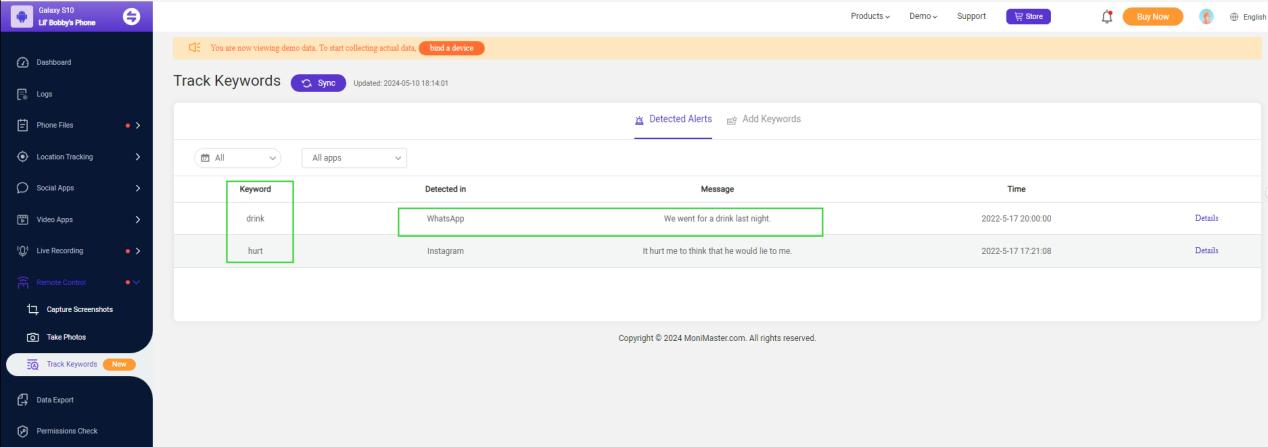1268x447 pixels.
Task: Expand the Live Recording chevron
Action: [137, 250]
